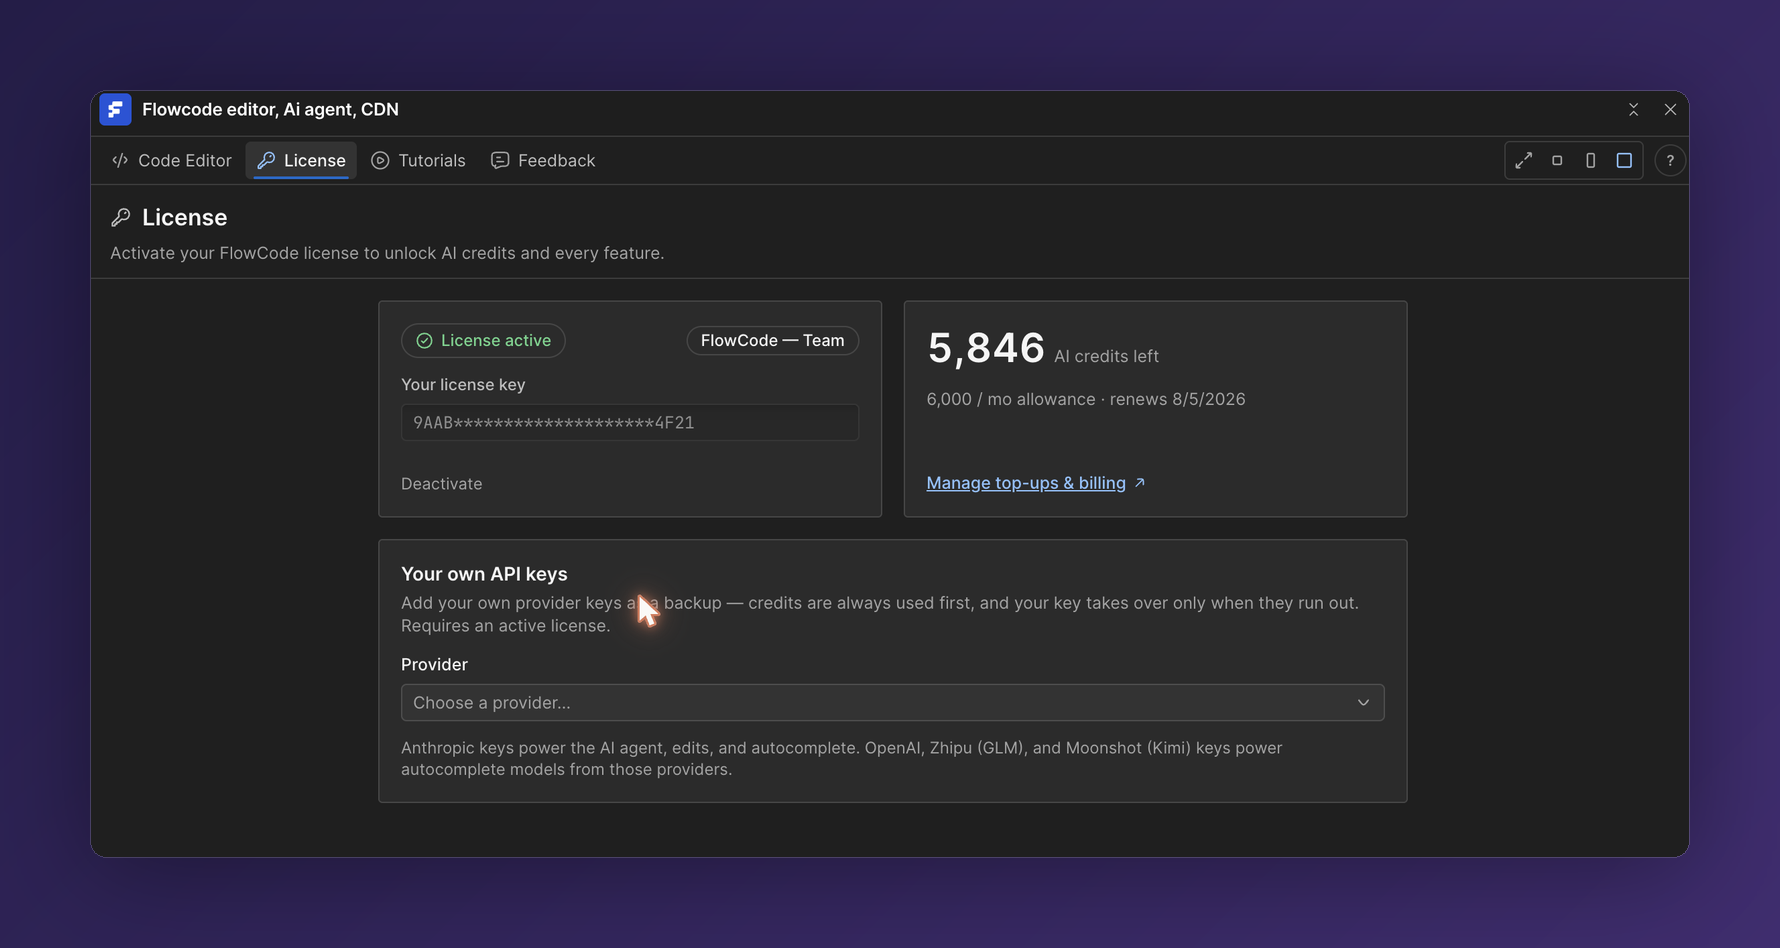This screenshot has width=1780, height=948.
Task: Click the provider dropdown chevron arrow
Action: [x=1363, y=703]
